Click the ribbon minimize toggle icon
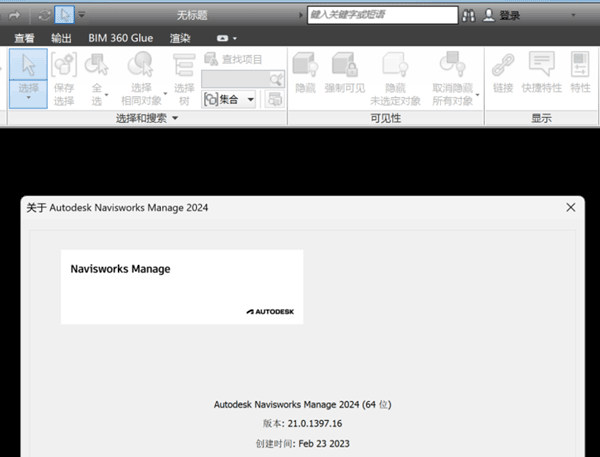Image resolution: width=600 pixels, height=457 pixels. 222,38
